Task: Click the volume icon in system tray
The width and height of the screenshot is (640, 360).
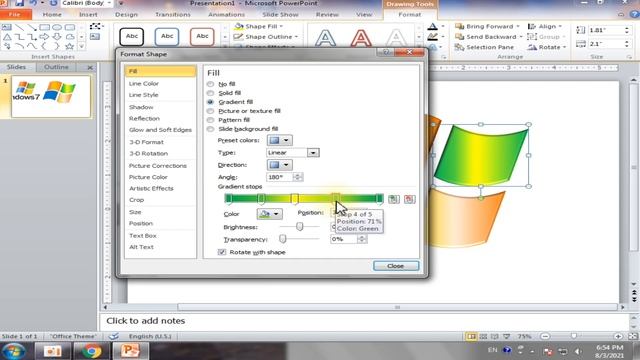Action: coord(578,351)
